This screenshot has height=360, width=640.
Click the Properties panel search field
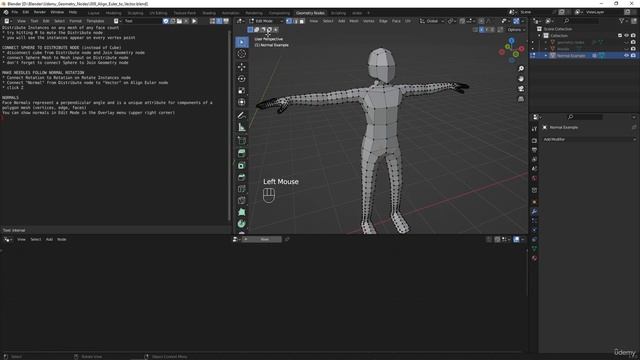(x=585, y=117)
